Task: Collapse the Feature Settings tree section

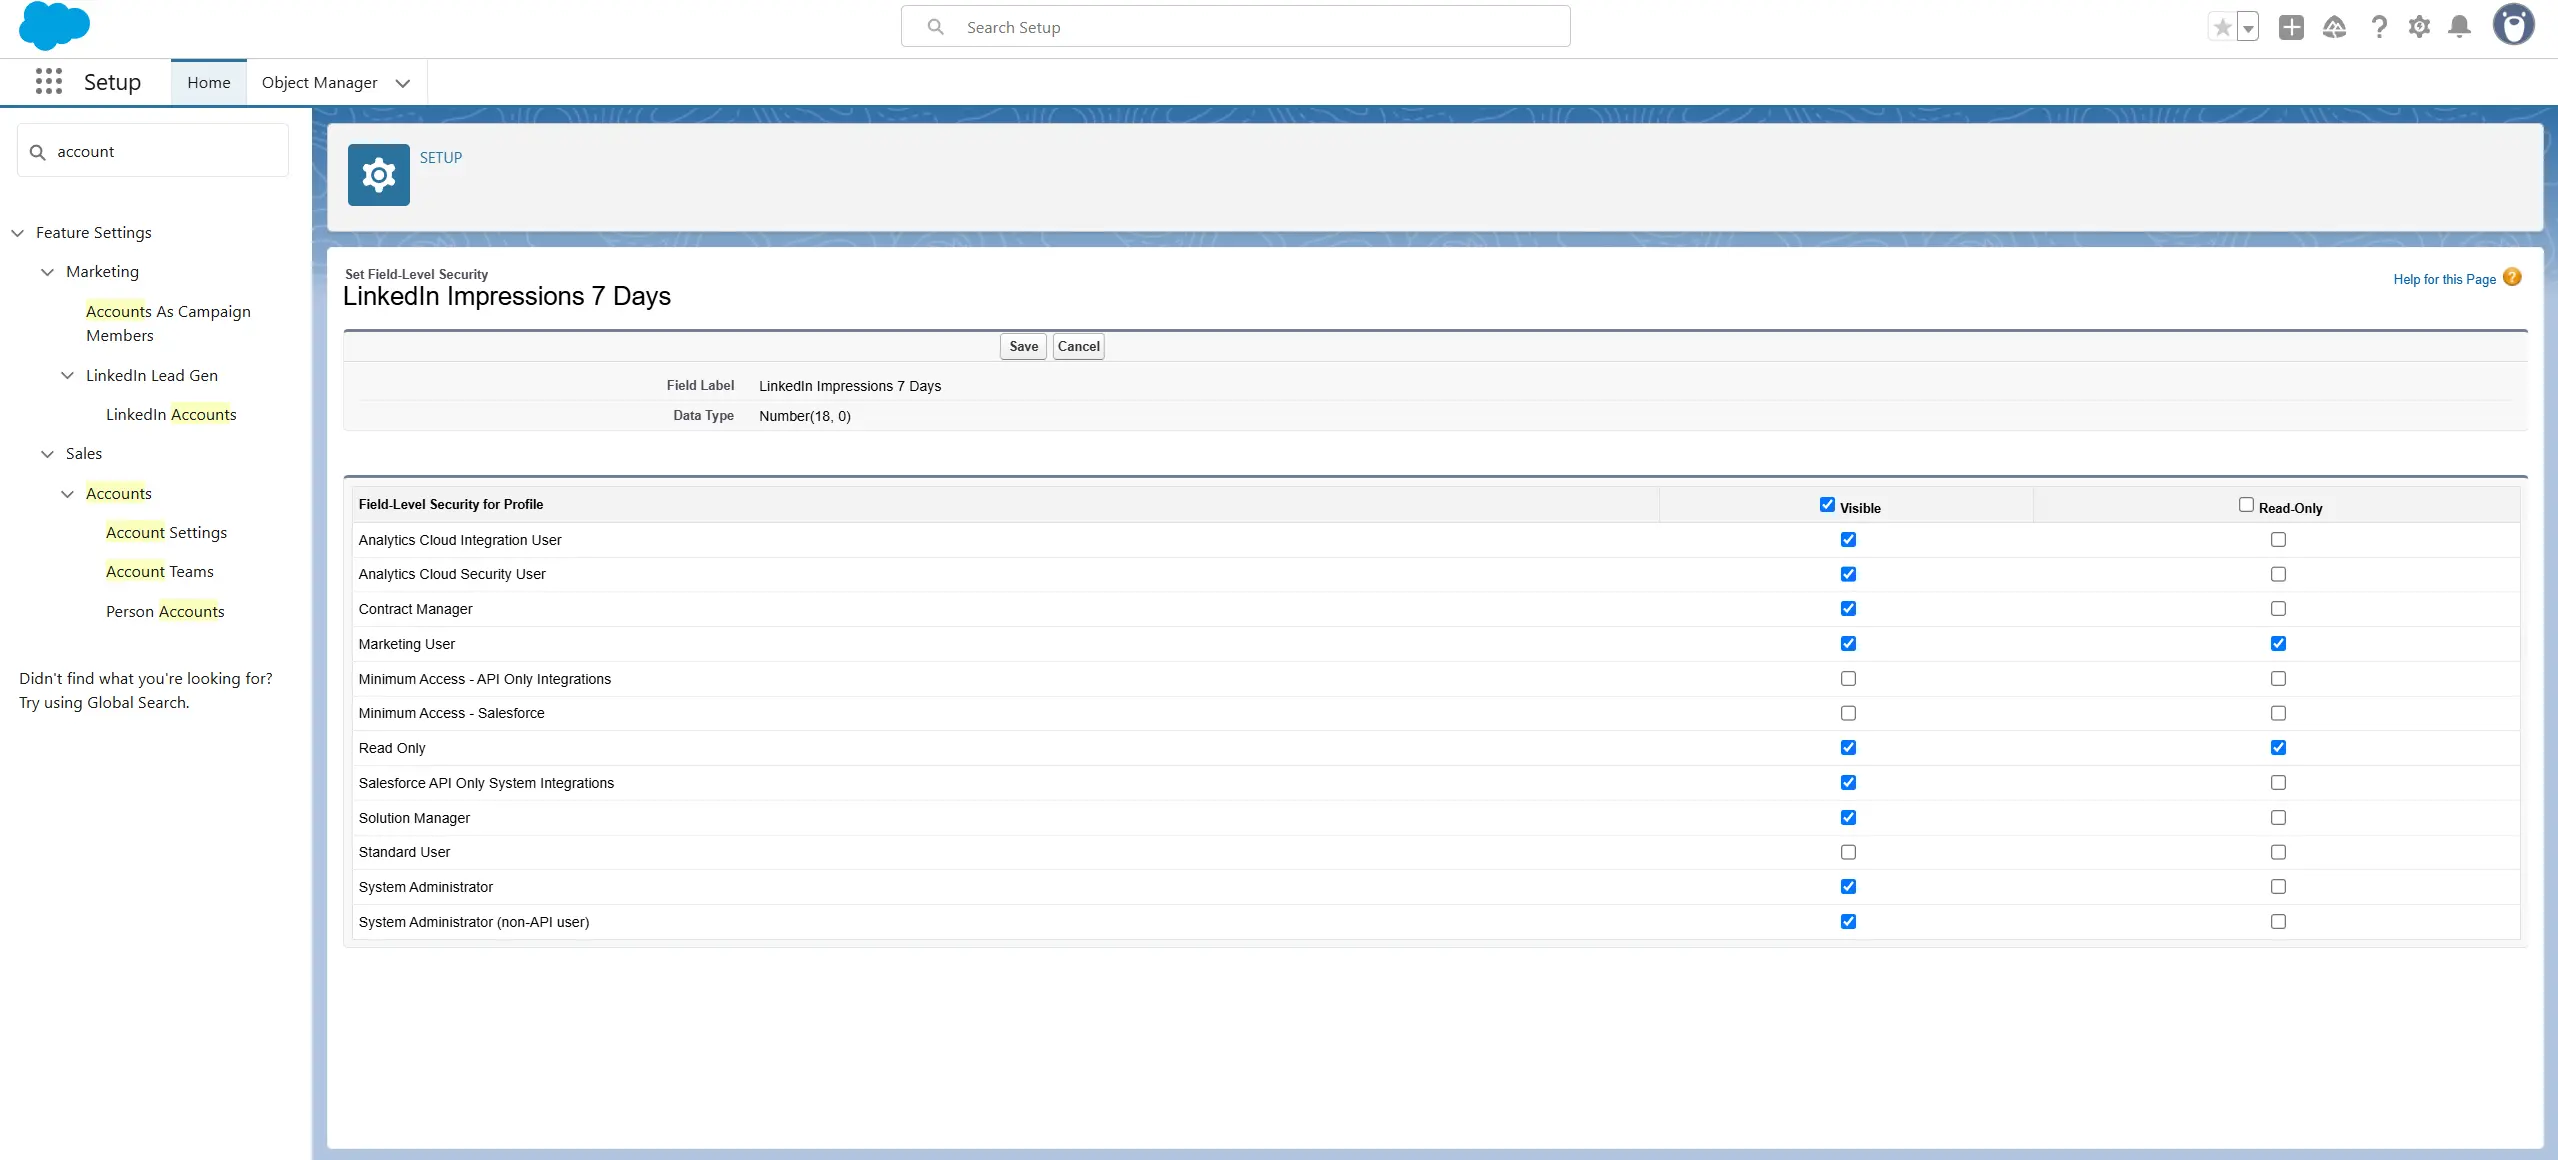Action: [x=17, y=233]
